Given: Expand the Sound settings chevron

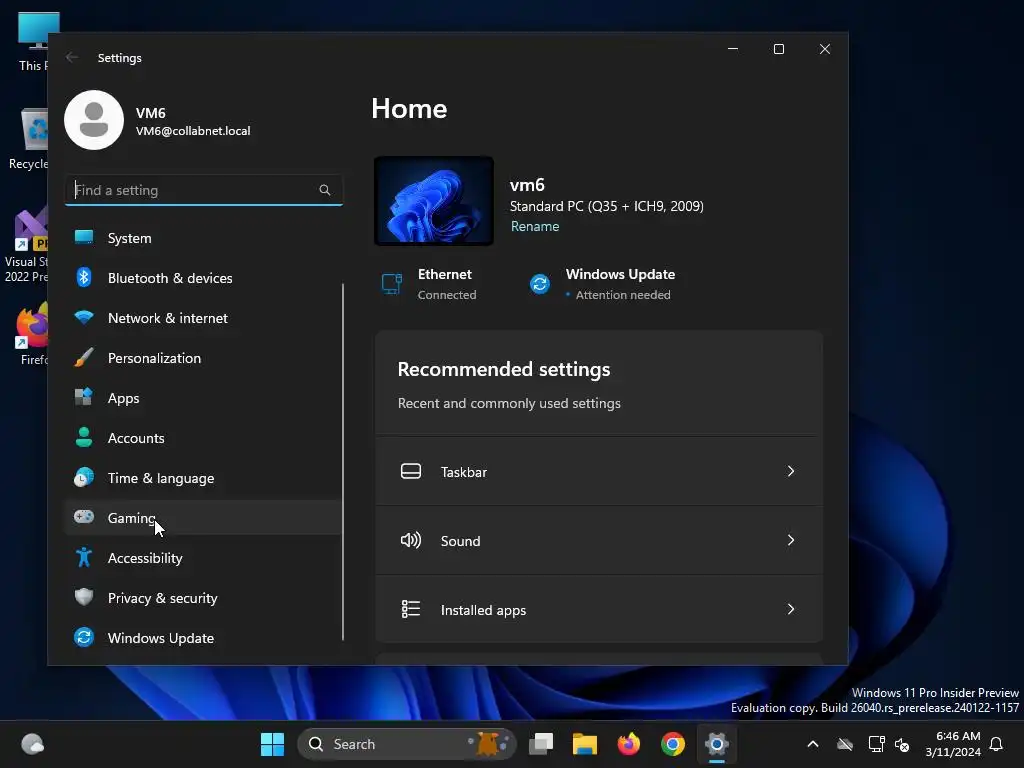Looking at the screenshot, I should click(791, 540).
